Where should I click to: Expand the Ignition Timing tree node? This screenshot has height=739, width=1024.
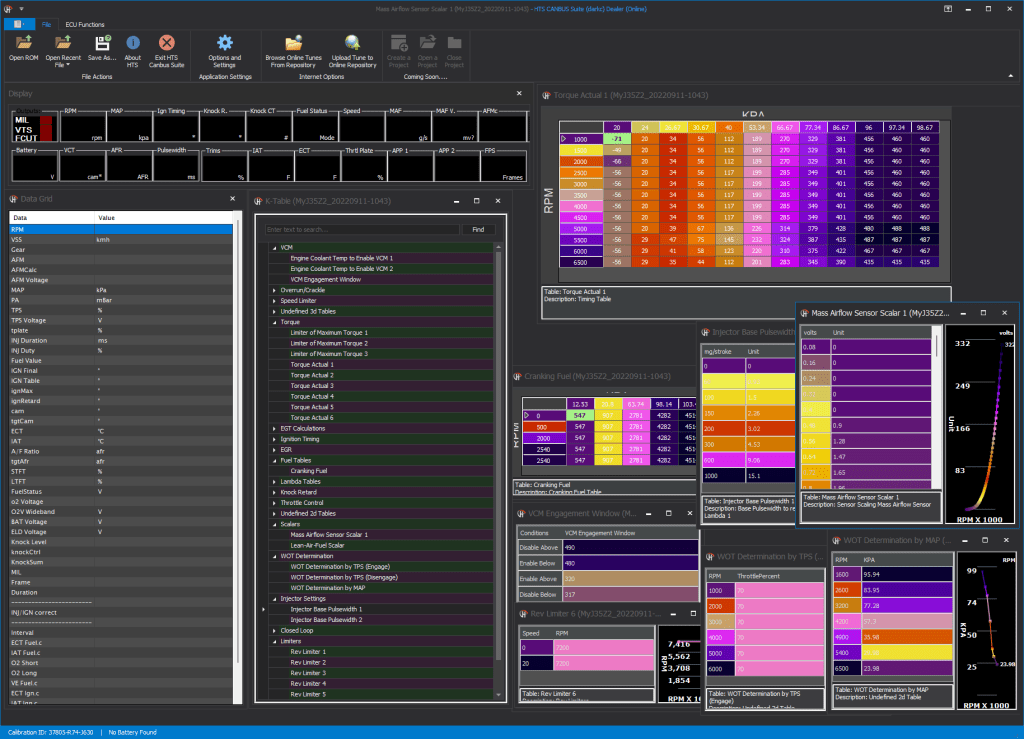coord(275,438)
